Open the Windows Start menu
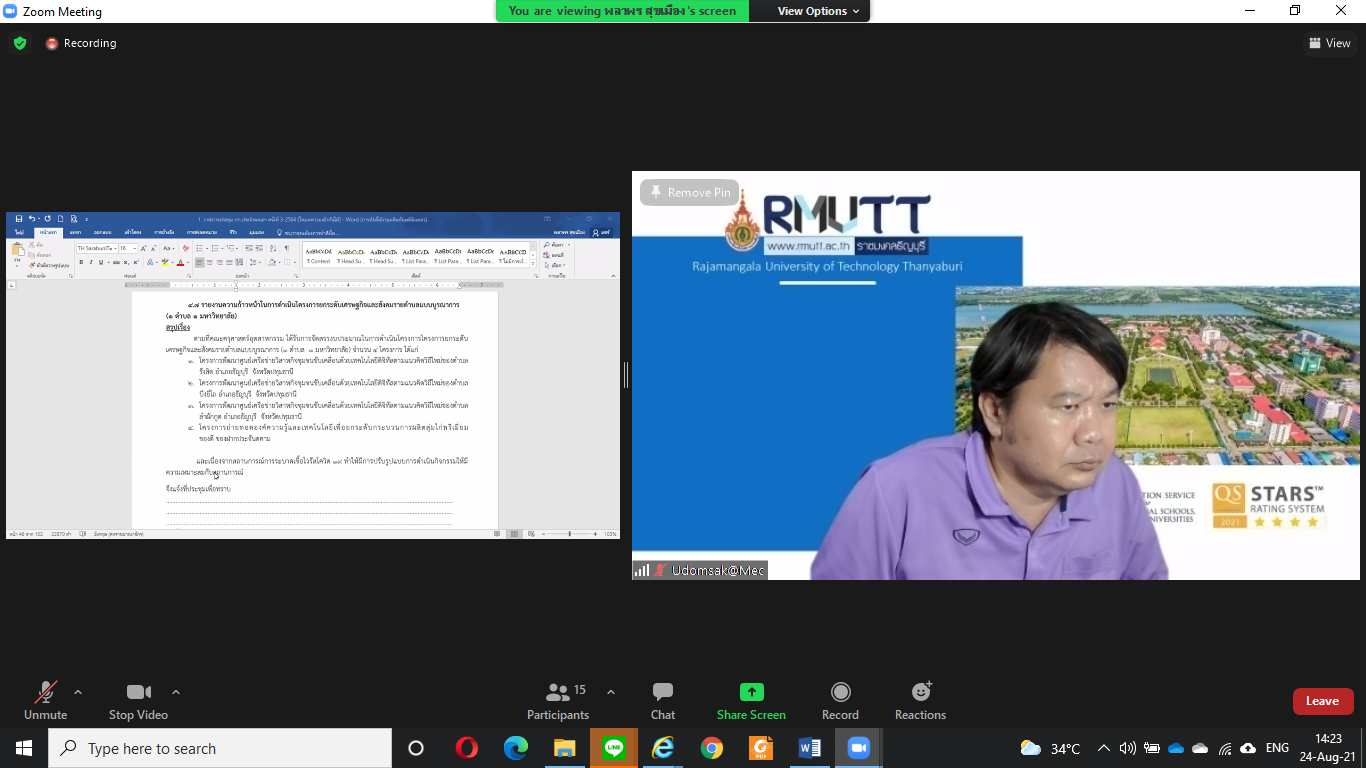This screenshot has width=1366, height=768. (x=23, y=748)
